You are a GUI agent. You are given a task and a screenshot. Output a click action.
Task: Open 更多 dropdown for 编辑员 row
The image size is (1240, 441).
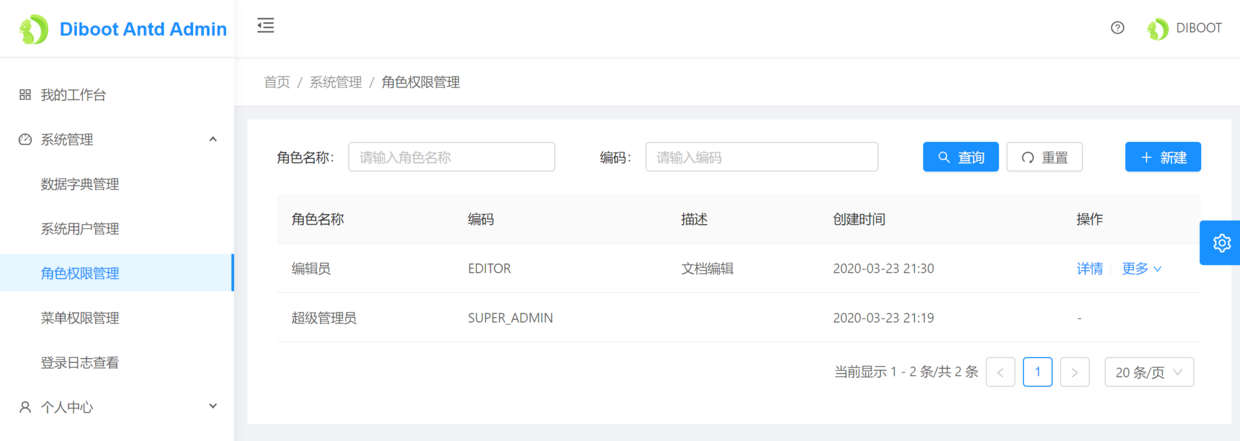[x=1142, y=268]
